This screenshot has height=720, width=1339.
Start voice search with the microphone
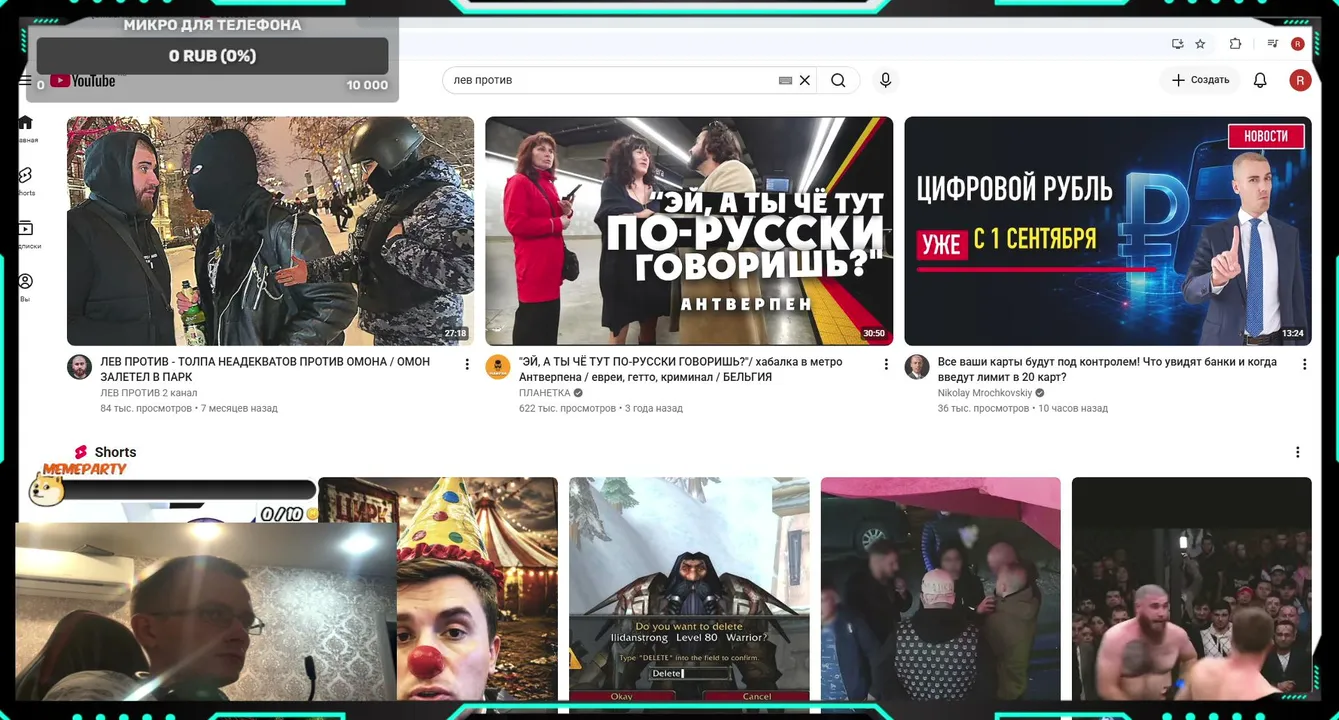tap(885, 80)
